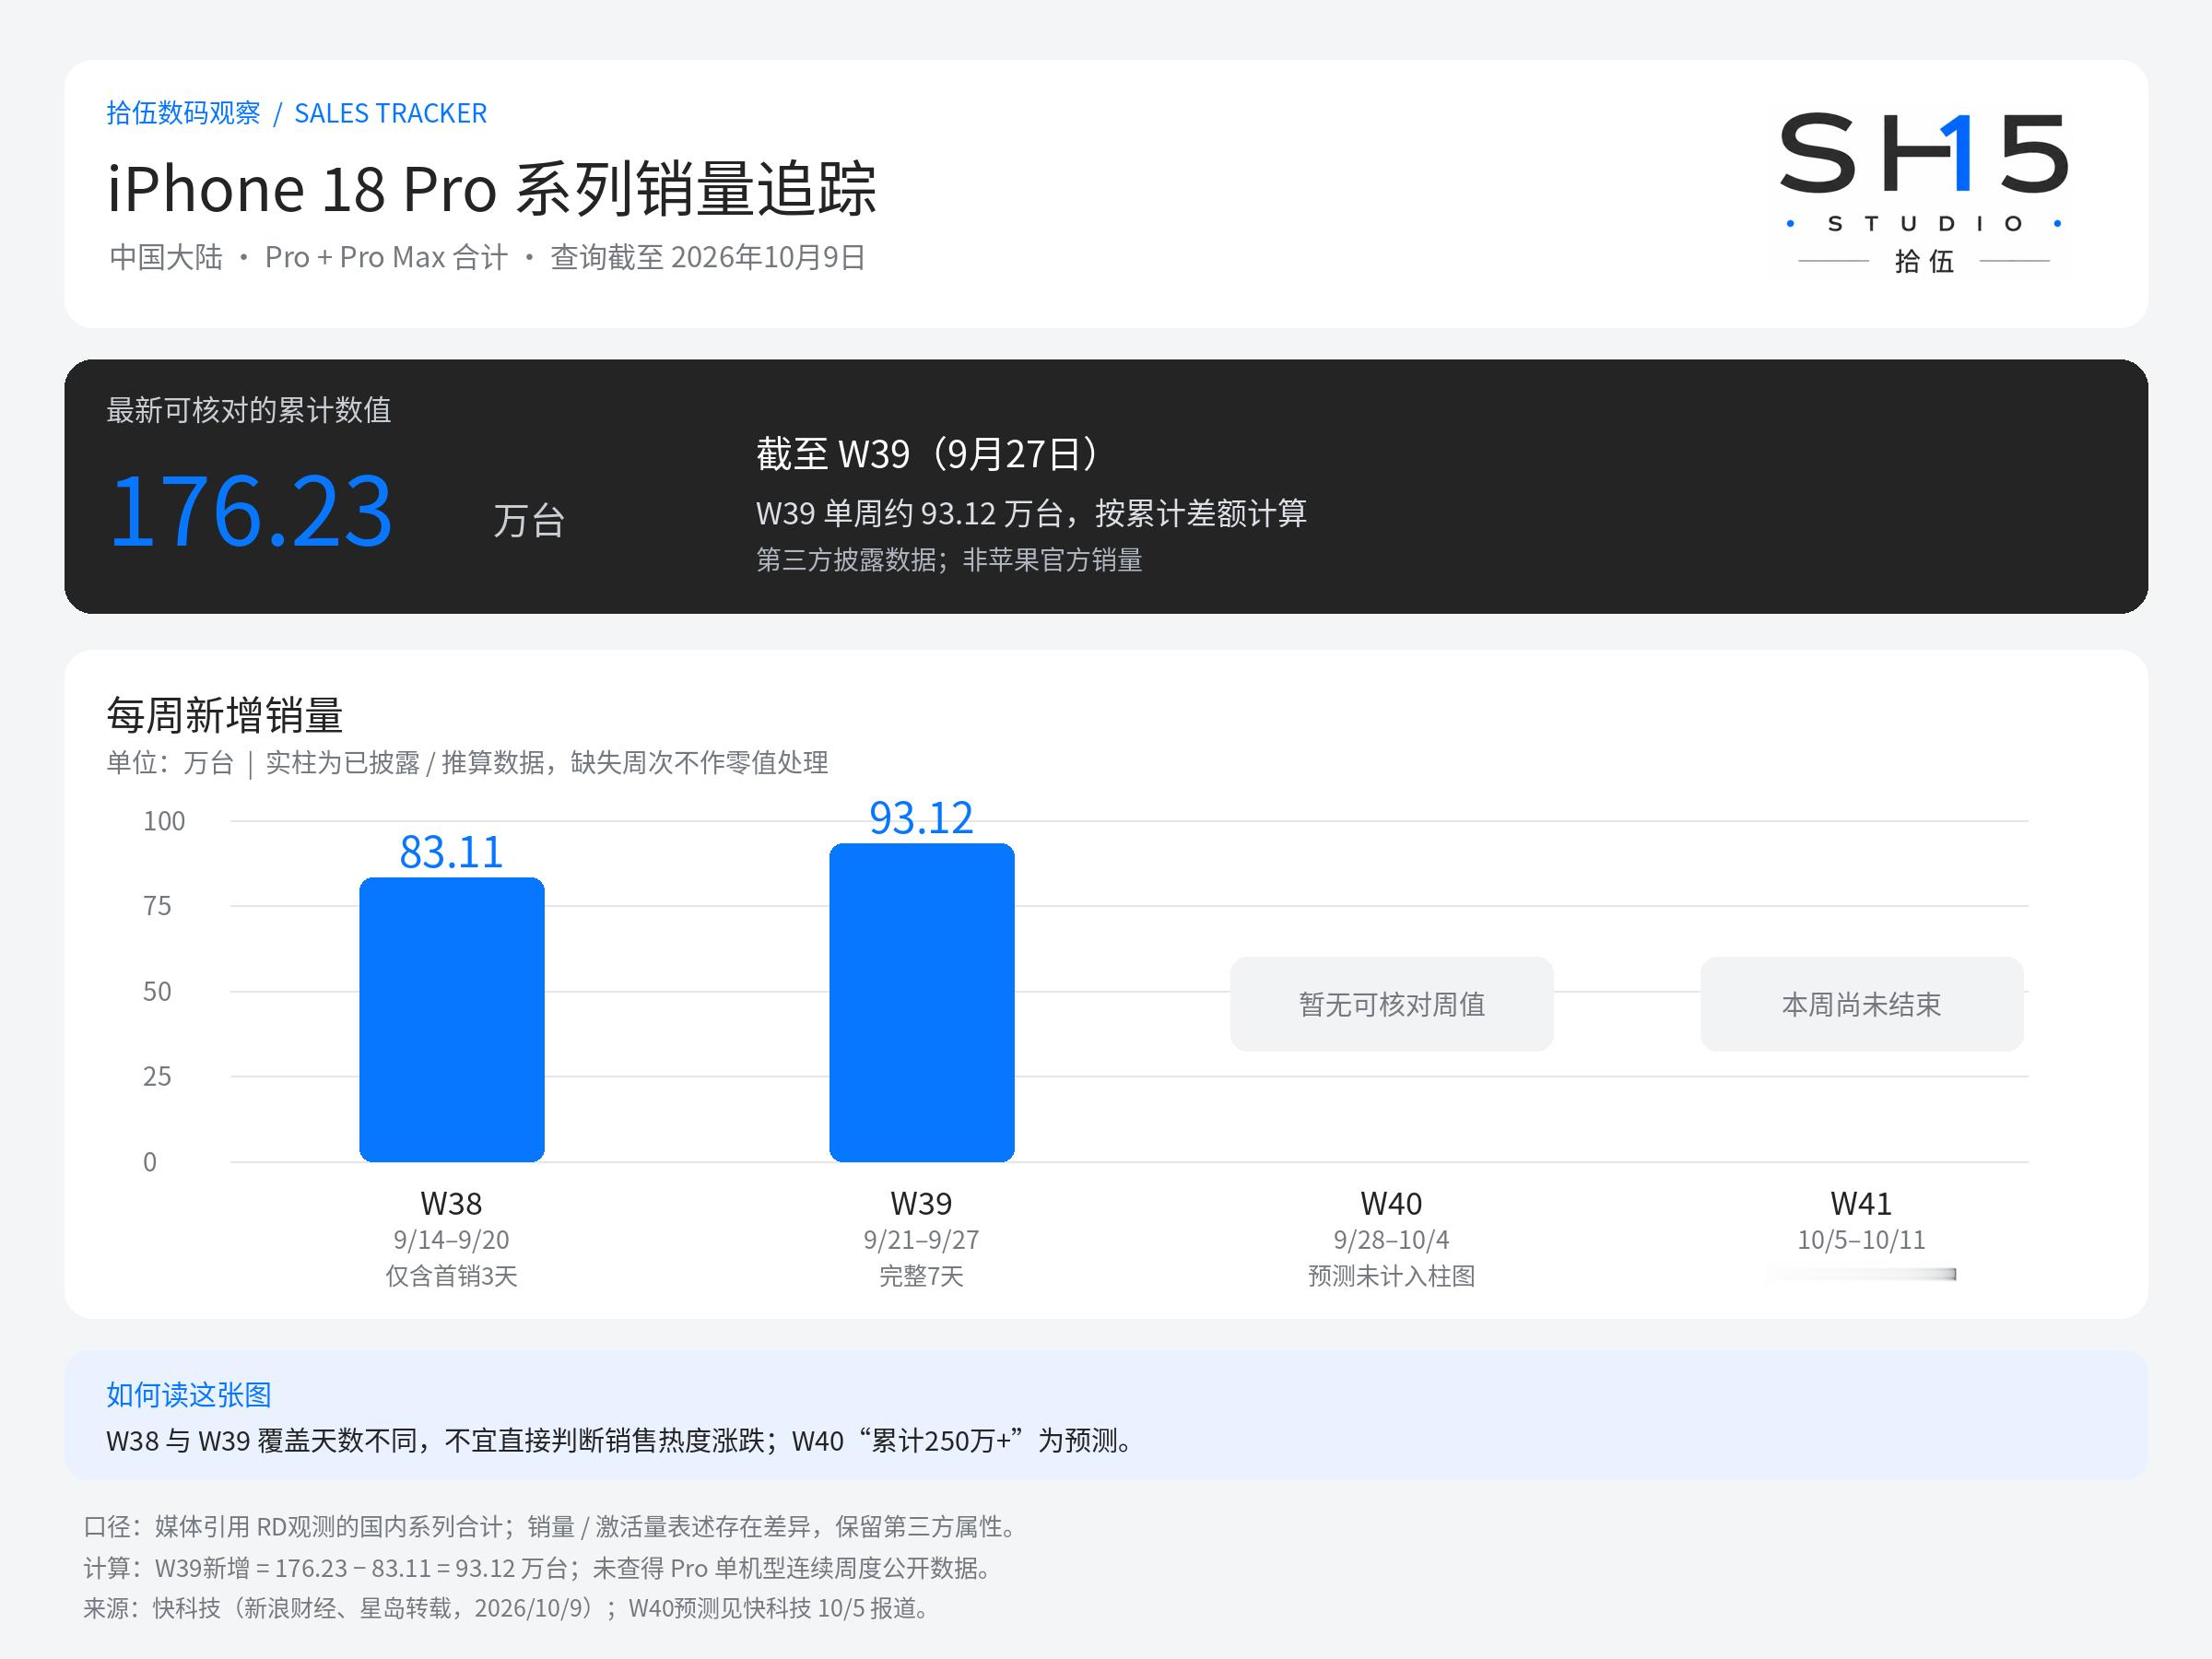Click the '中国大陆' subtitle text

166,257
